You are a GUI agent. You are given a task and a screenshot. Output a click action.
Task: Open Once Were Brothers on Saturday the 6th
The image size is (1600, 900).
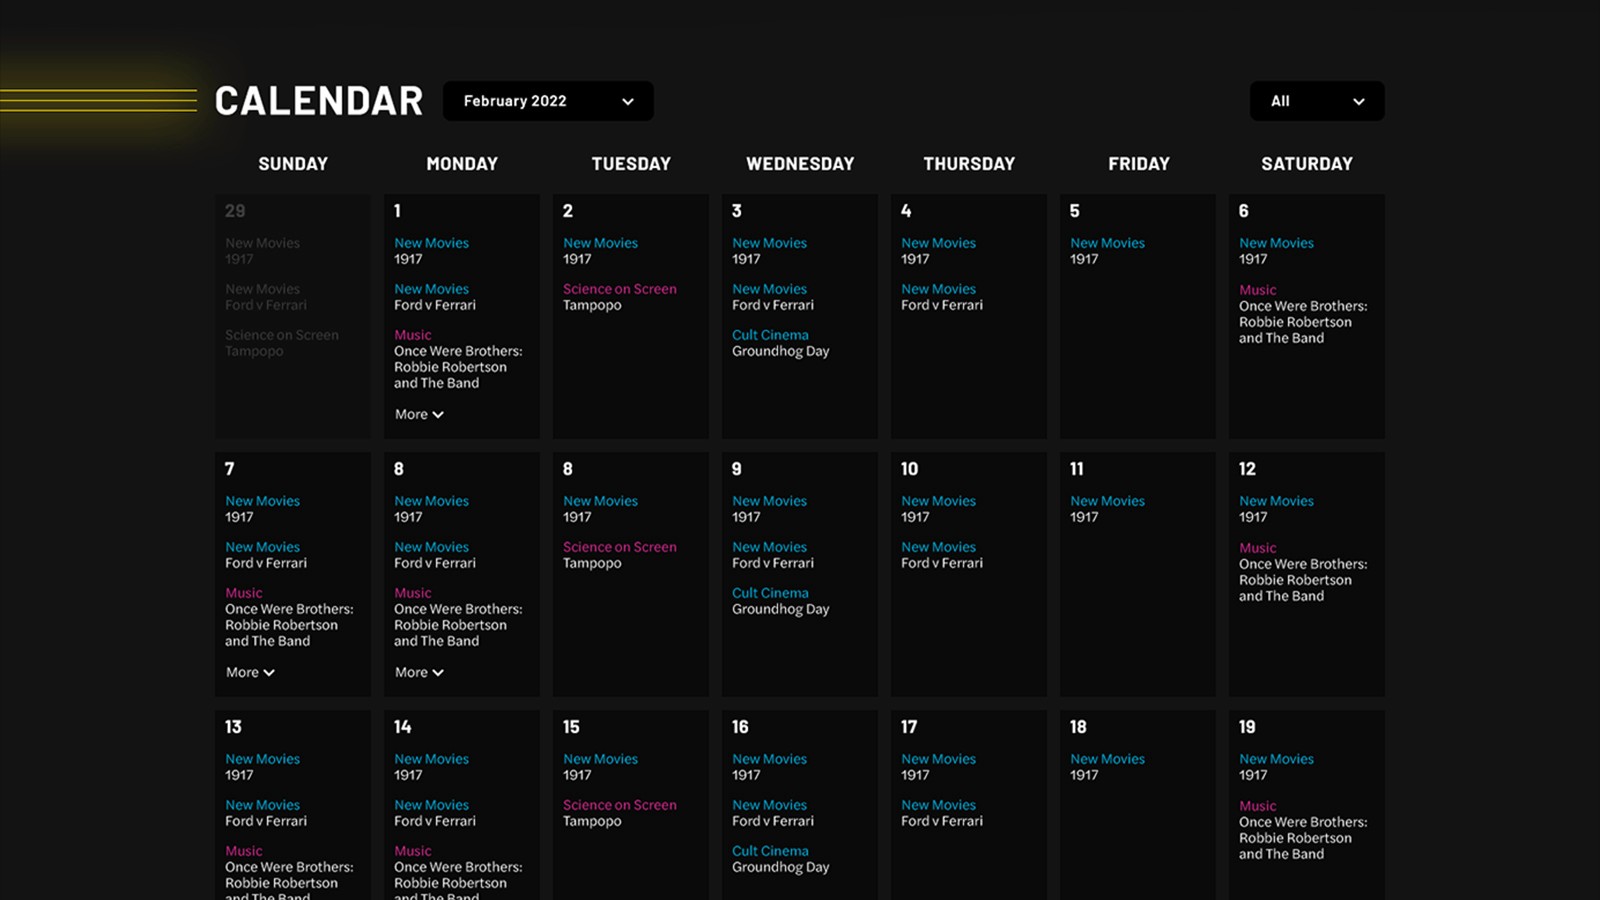tap(1303, 322)
